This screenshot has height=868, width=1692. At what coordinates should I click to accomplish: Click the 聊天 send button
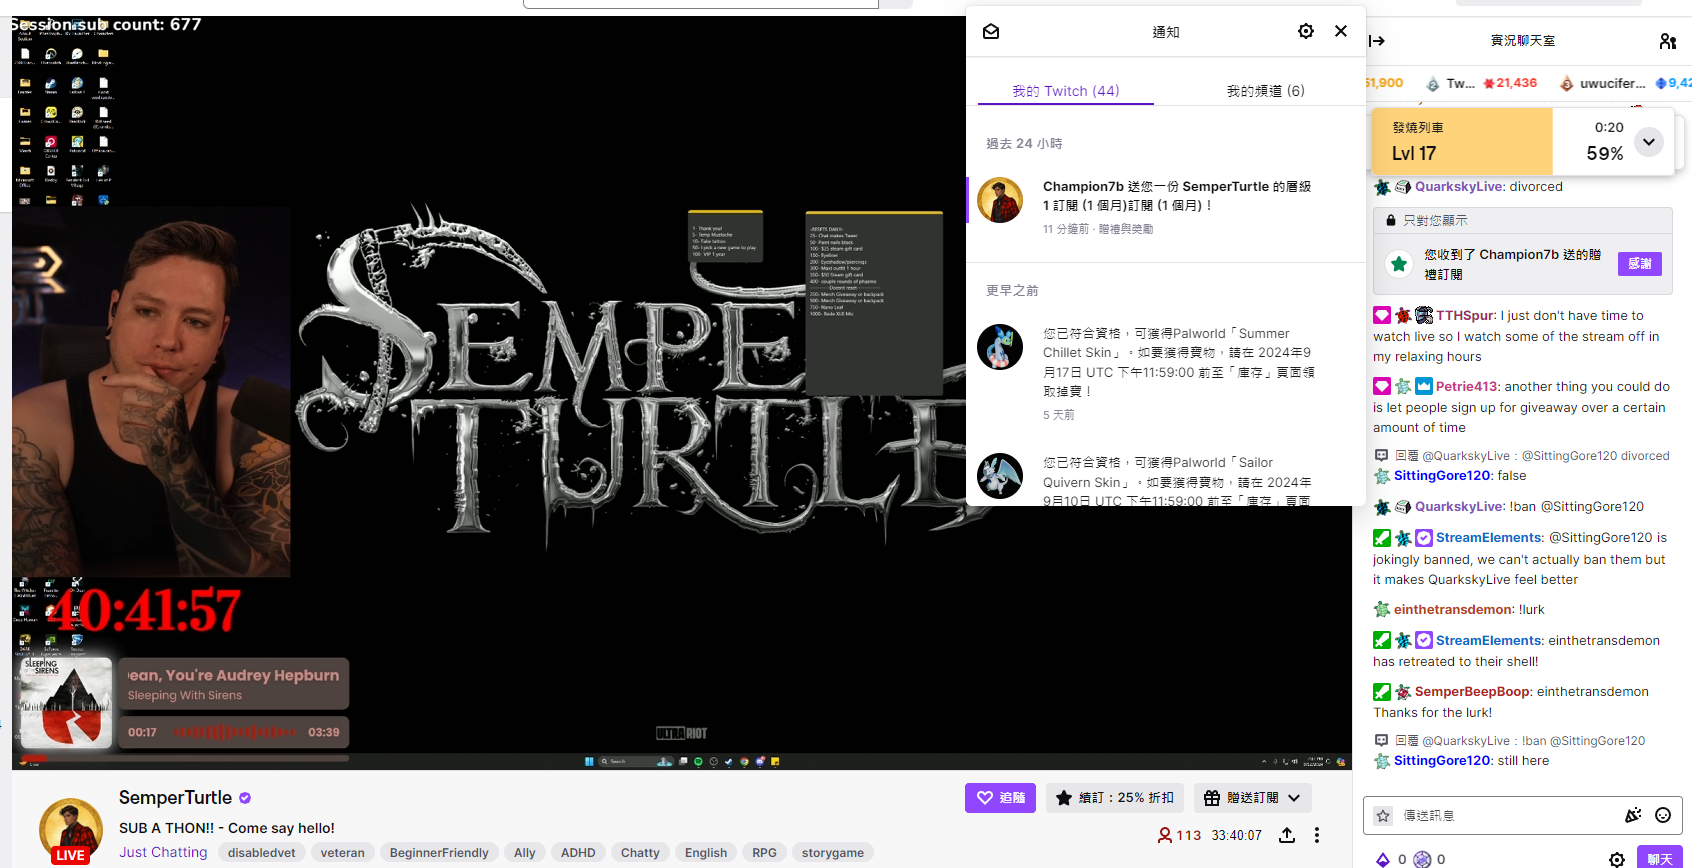coord(1659,858)
